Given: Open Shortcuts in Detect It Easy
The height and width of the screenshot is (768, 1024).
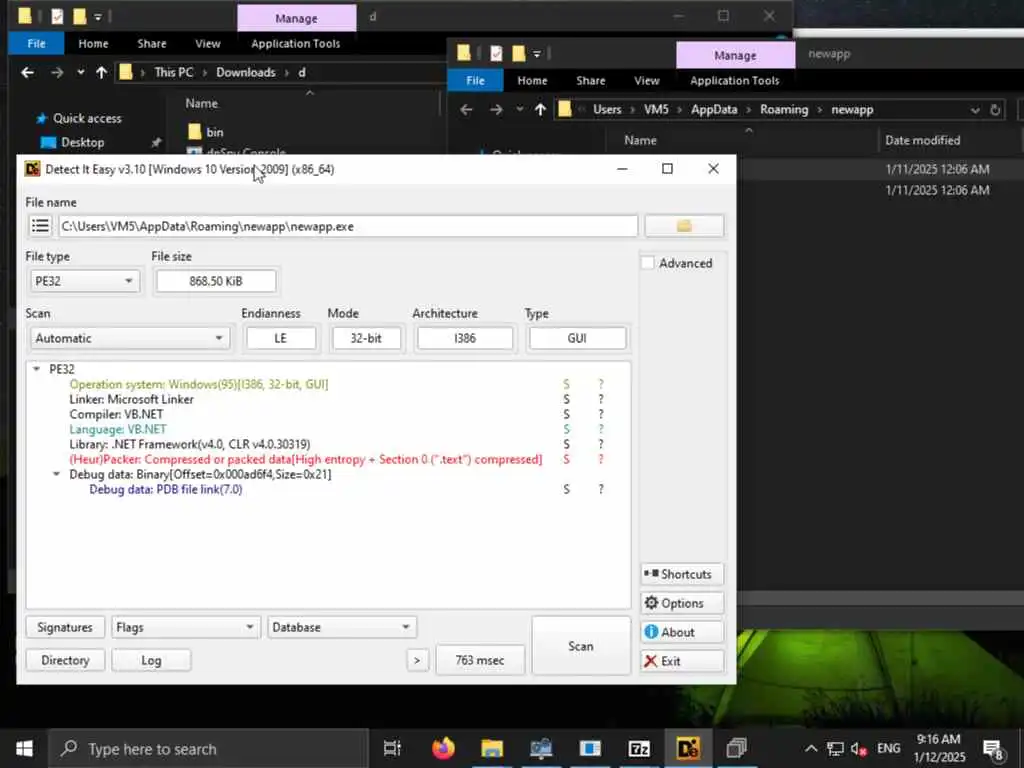Looking at the screenshot, I should click(x=682, y=574).
